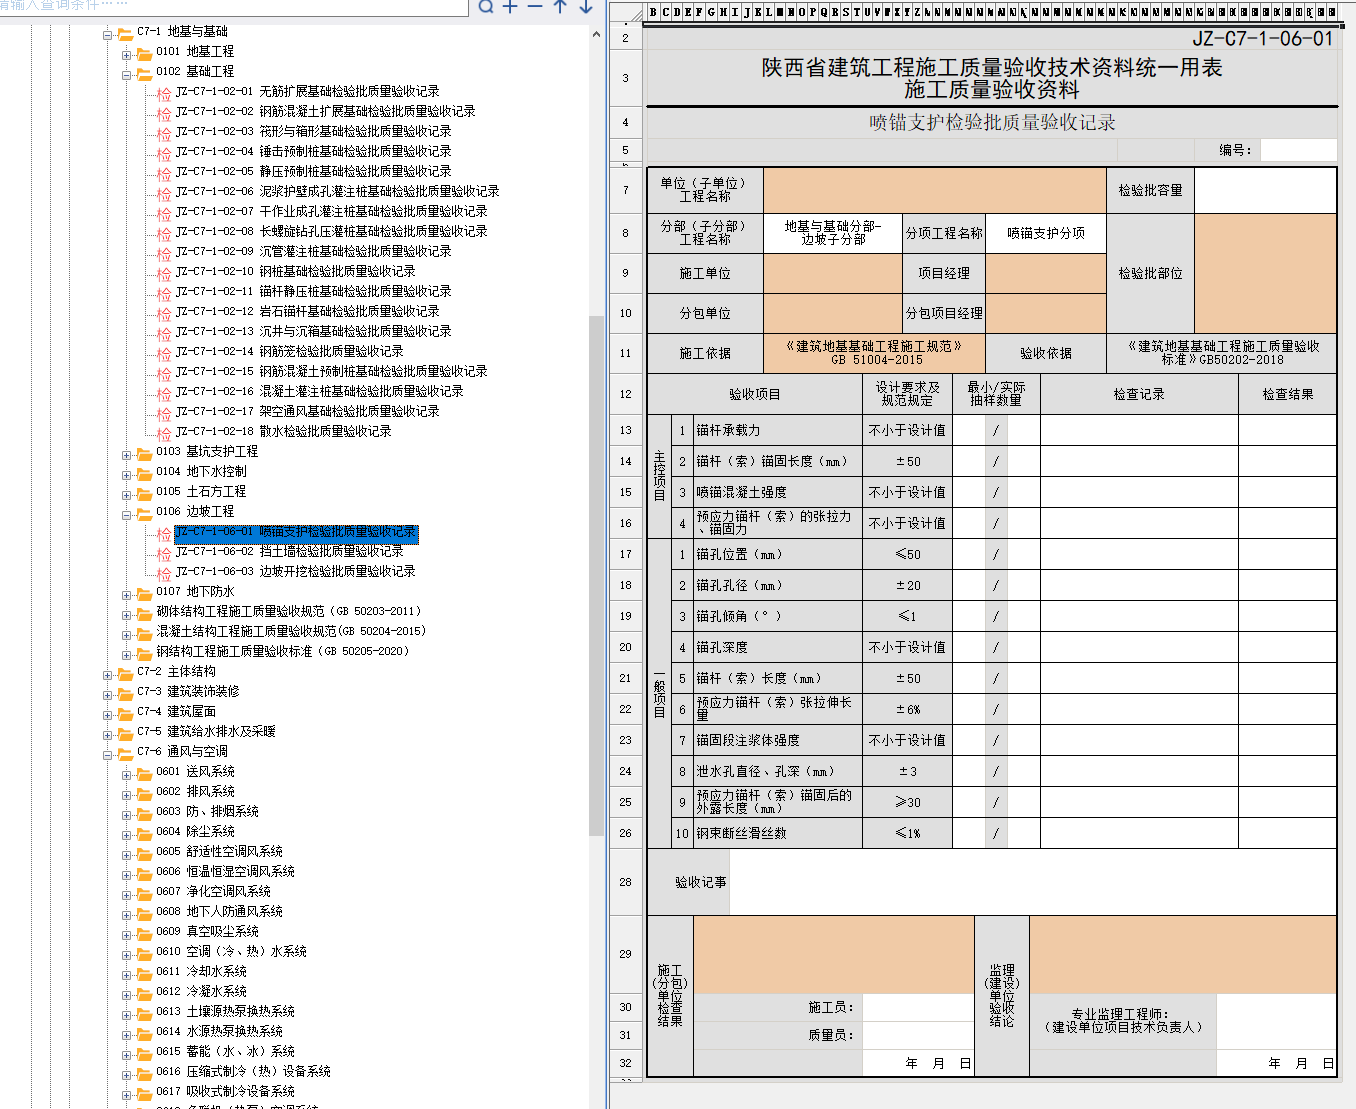Click the down arrow next-result icon
The image size is (1356, 1109).
(586, 7)
